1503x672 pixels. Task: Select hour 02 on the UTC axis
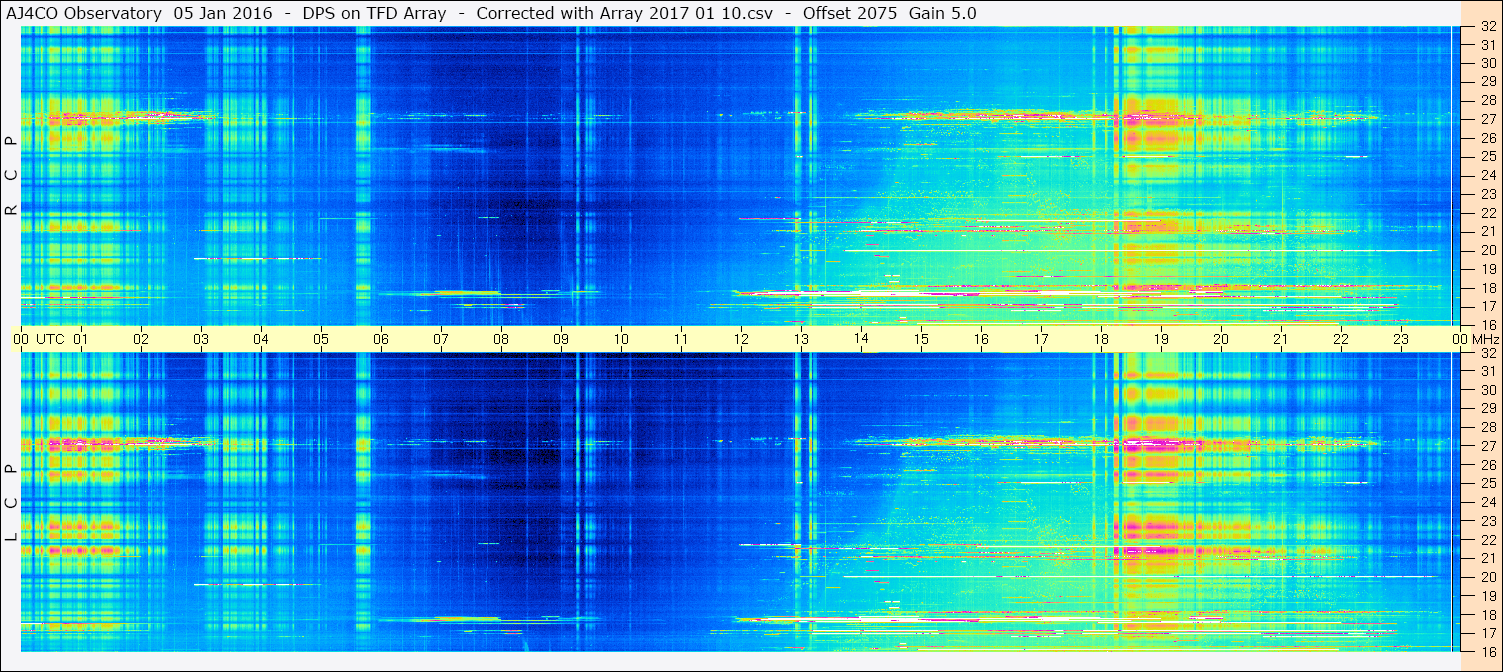141,339
